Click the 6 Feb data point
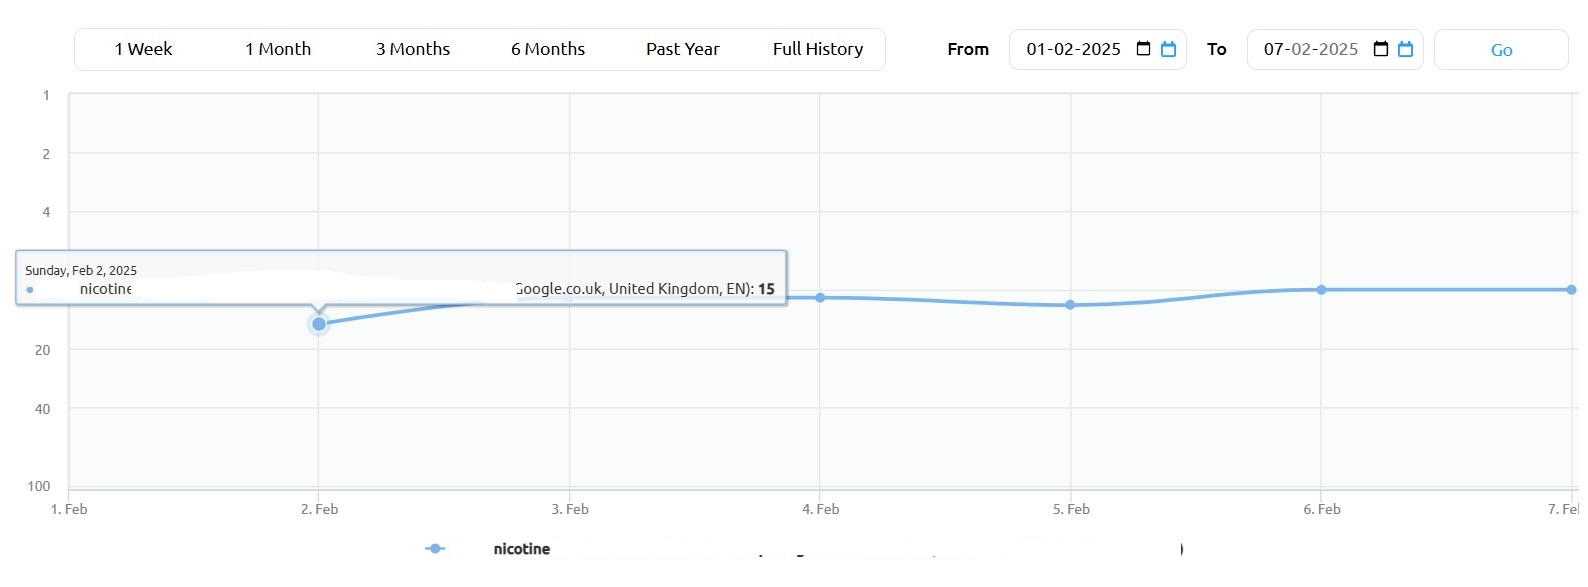Viewport: 1588px width, 587px height. coord(1321,290)
